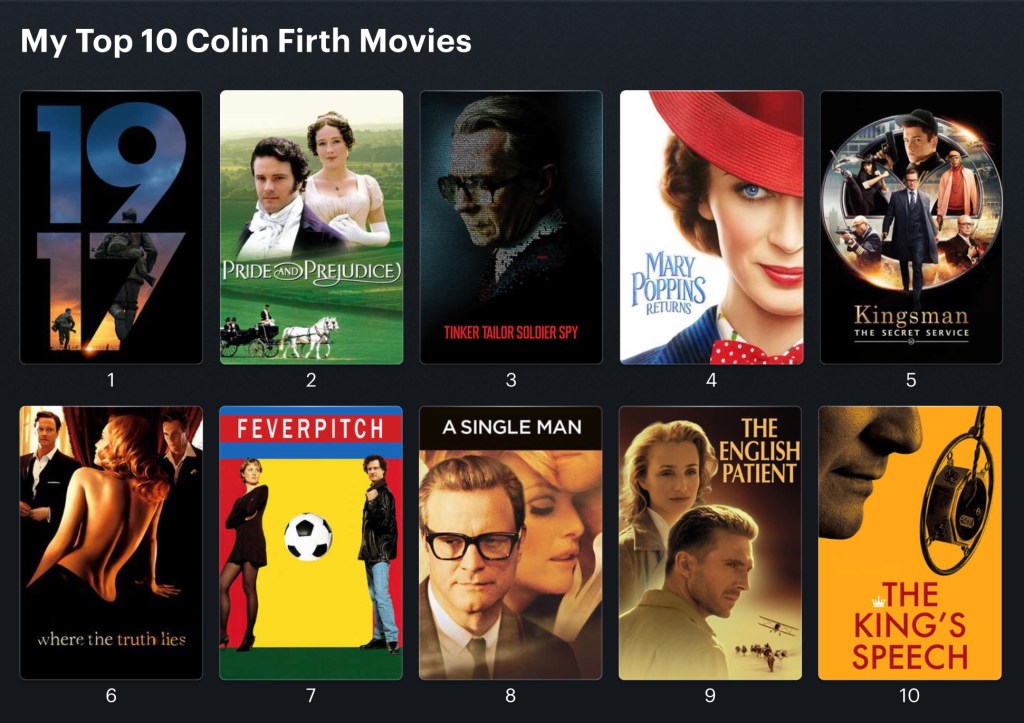Open the Fever Pitch poster
Screen dimensions: 1024x723
point(311,543)
